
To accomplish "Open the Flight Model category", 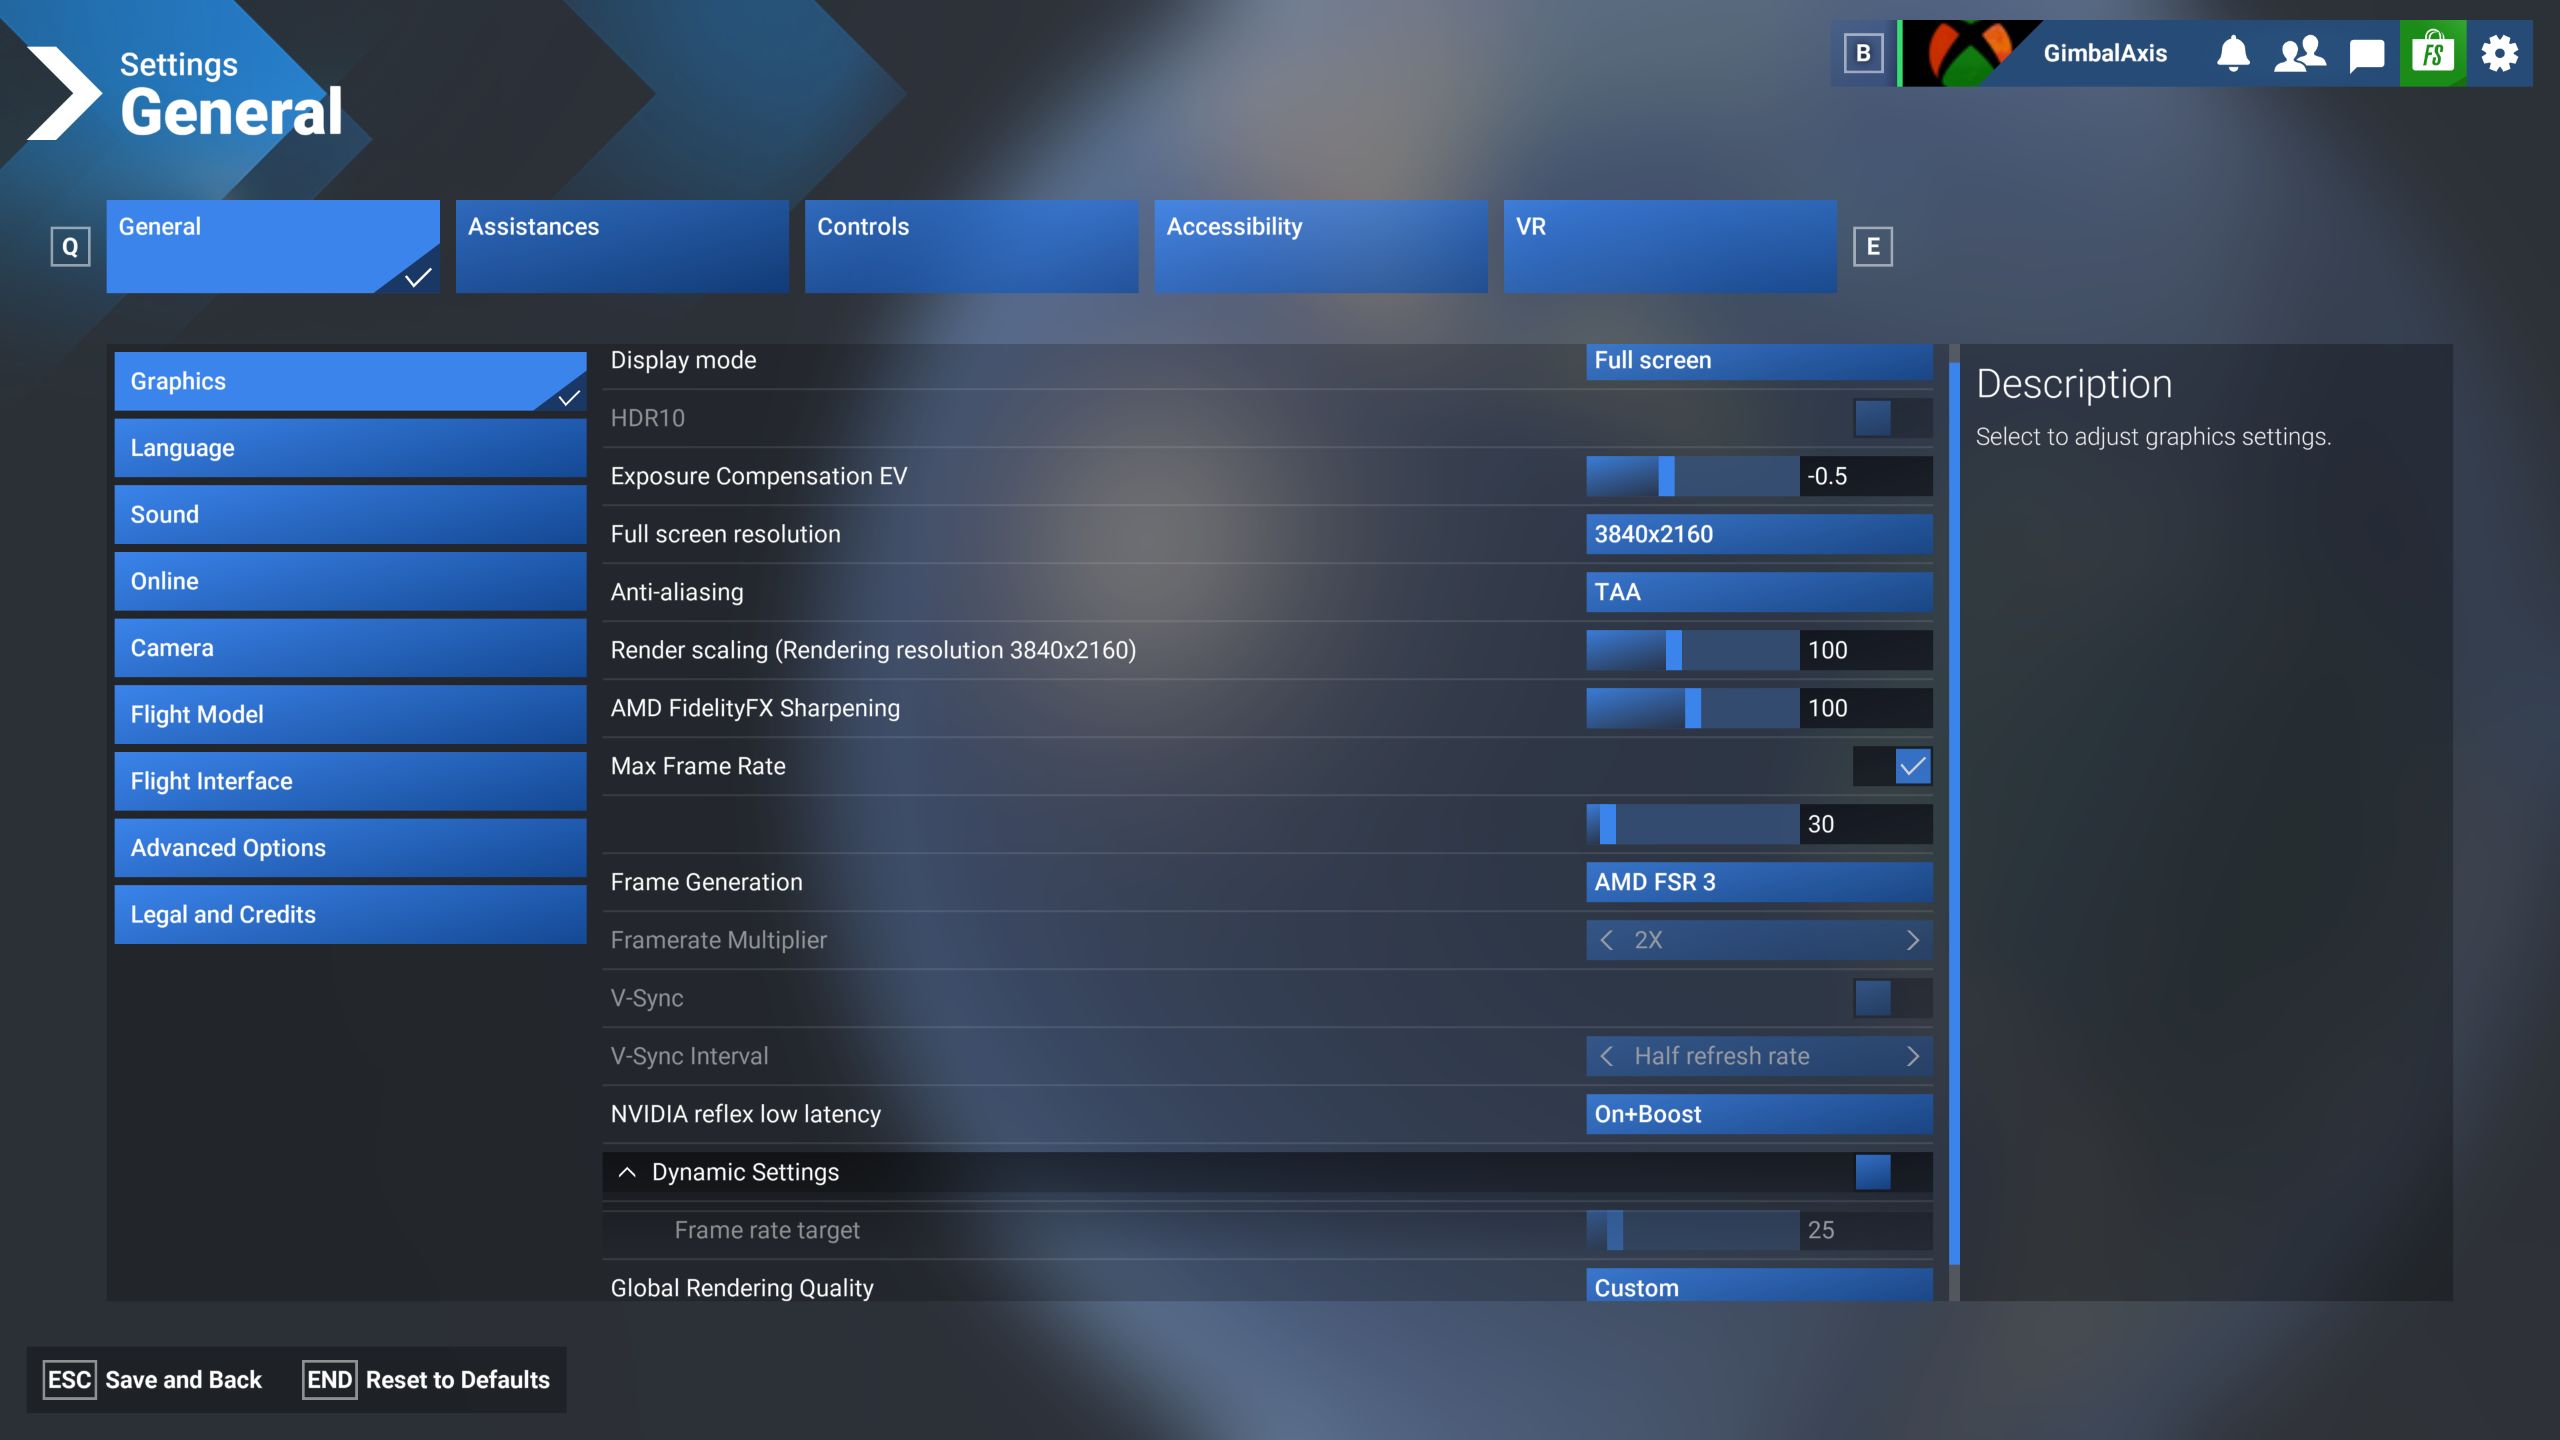I will pos(350,714).
